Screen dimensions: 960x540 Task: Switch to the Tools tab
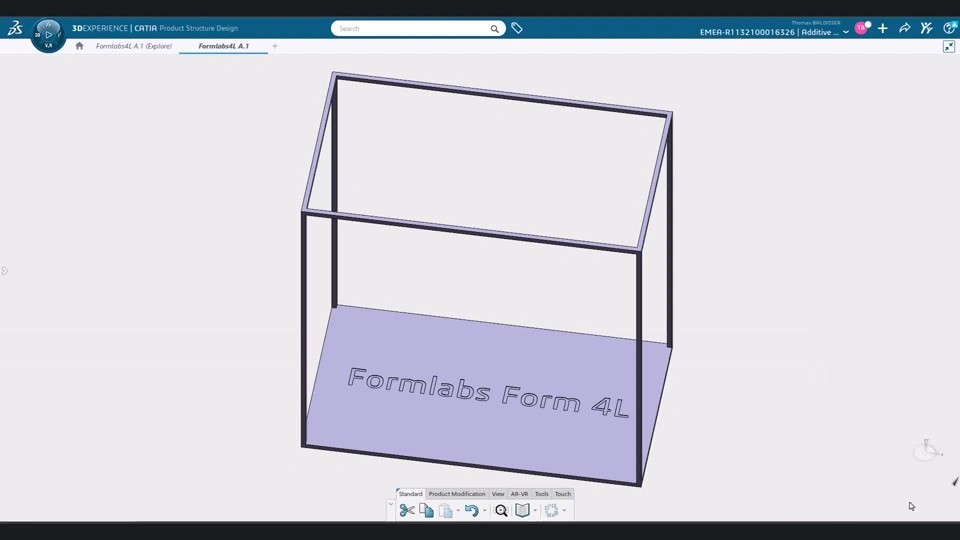click(x=541, y=493)
